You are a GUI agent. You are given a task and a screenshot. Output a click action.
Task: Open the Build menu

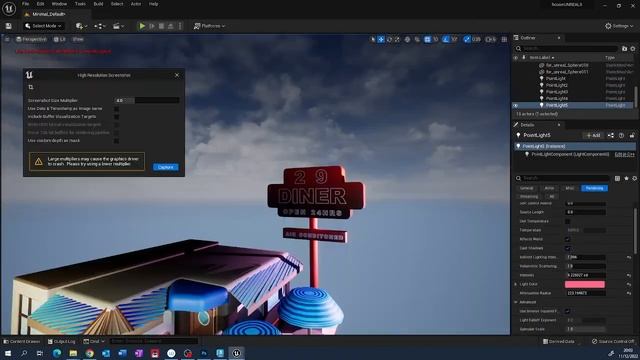tap(98, 4)
